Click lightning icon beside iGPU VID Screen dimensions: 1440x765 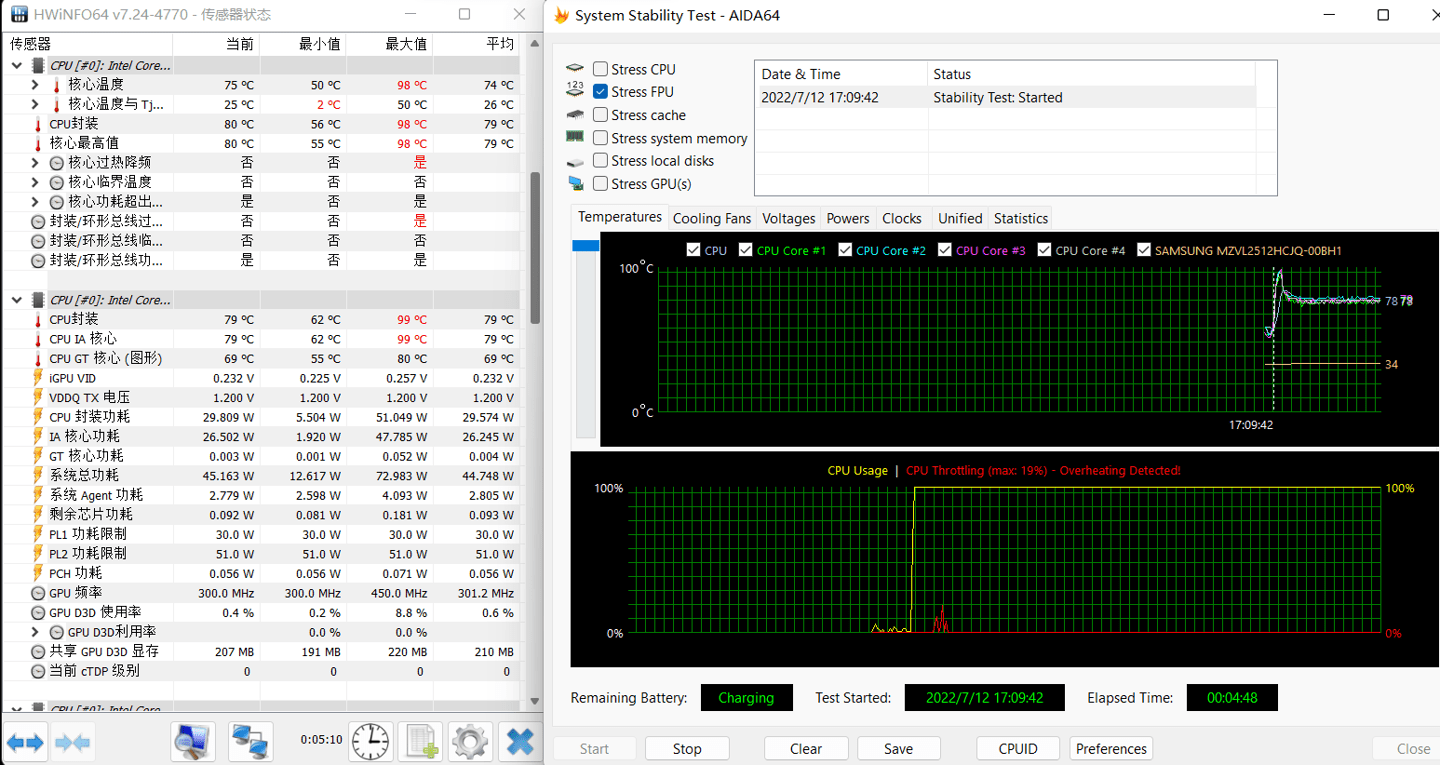38,378
